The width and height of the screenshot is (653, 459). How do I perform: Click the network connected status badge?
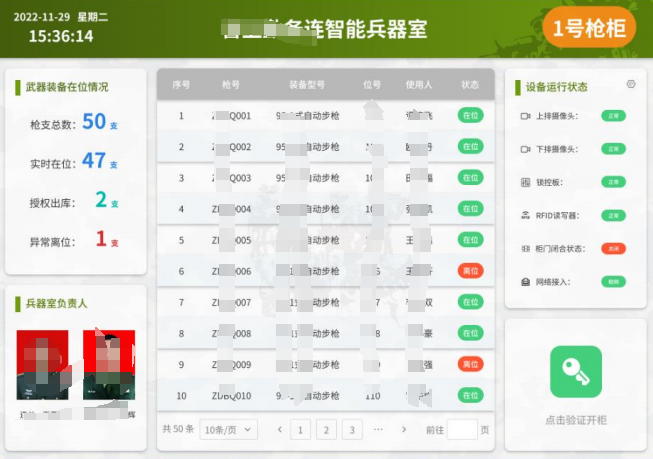(x=613, y=282)
